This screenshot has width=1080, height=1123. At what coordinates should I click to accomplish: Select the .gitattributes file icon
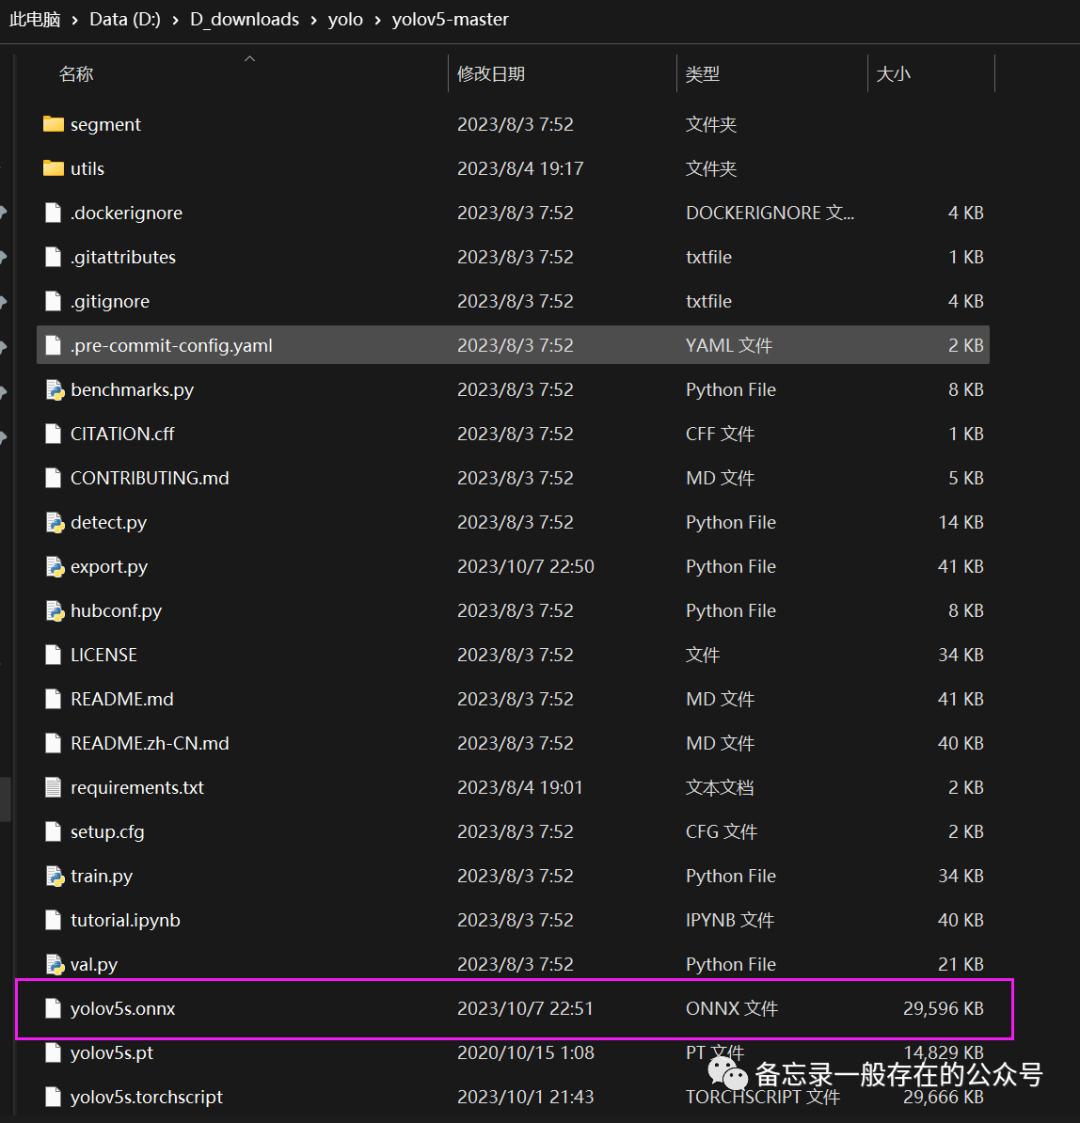pos(53,257)
